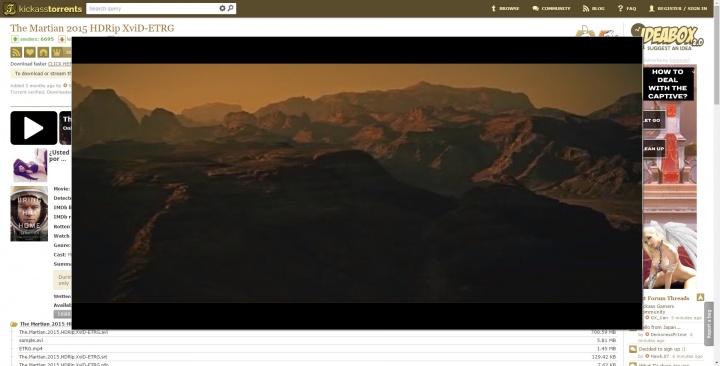
Task: Click the RSS feed icon under title
Action: 16,52
